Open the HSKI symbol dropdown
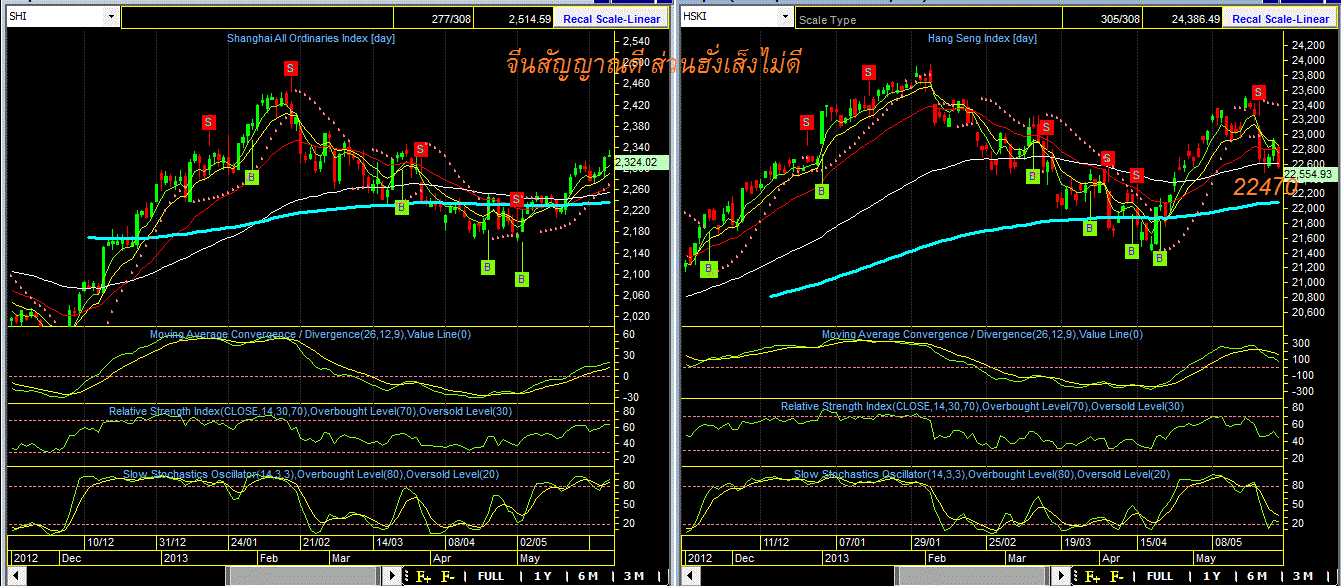This screenshot has height=586, width=1341. (783, 18)
